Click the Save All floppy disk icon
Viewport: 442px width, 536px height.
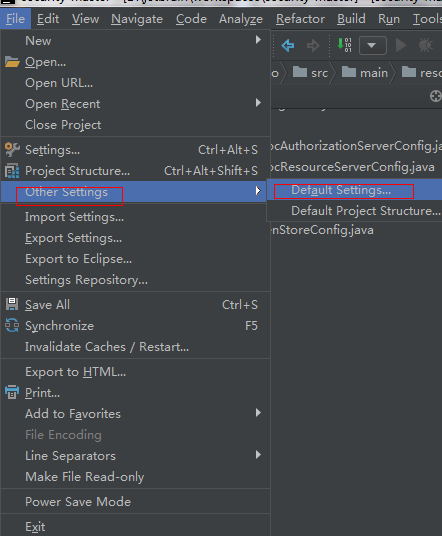tap(12, 304)
